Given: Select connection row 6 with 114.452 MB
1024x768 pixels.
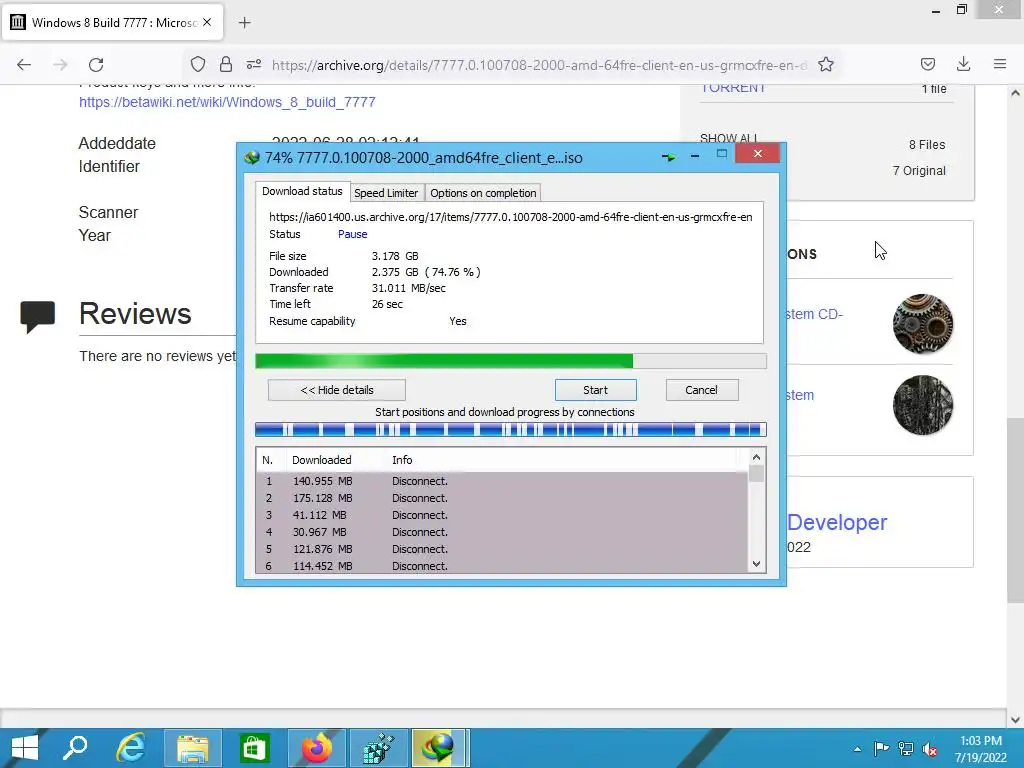Looking at the screenshot, I should 502,566.
